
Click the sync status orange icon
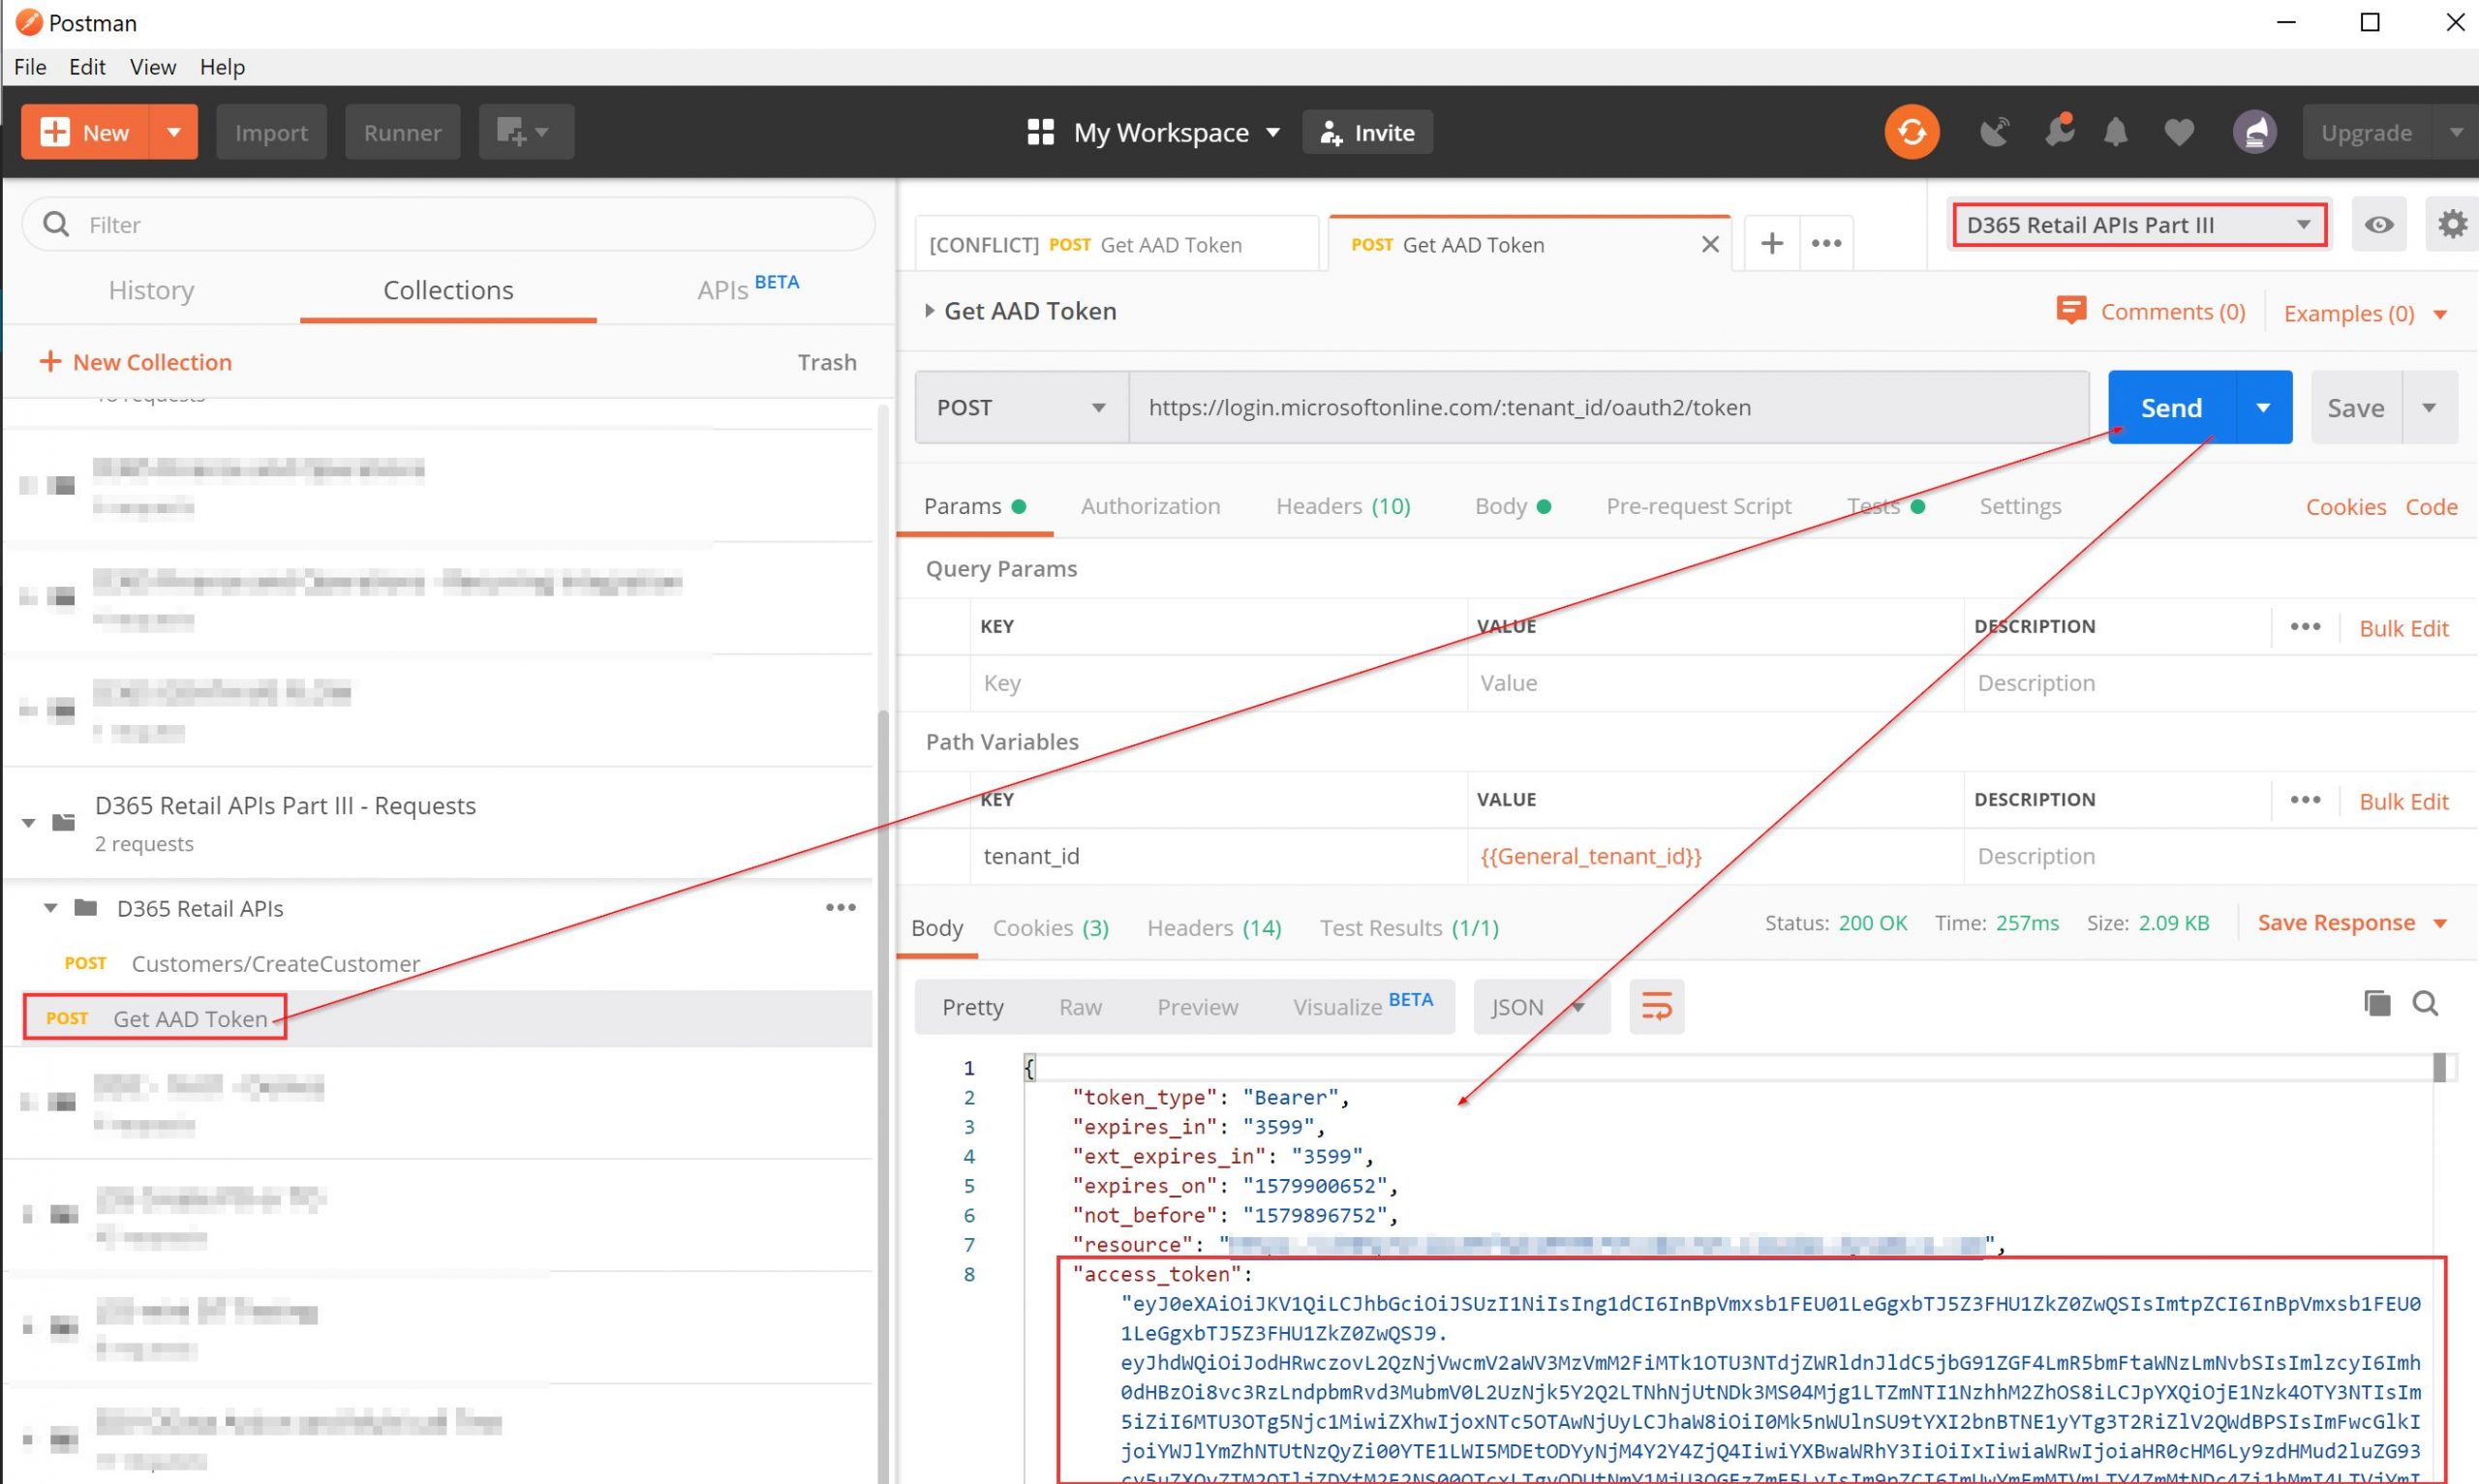click(x=1911, y=132)
